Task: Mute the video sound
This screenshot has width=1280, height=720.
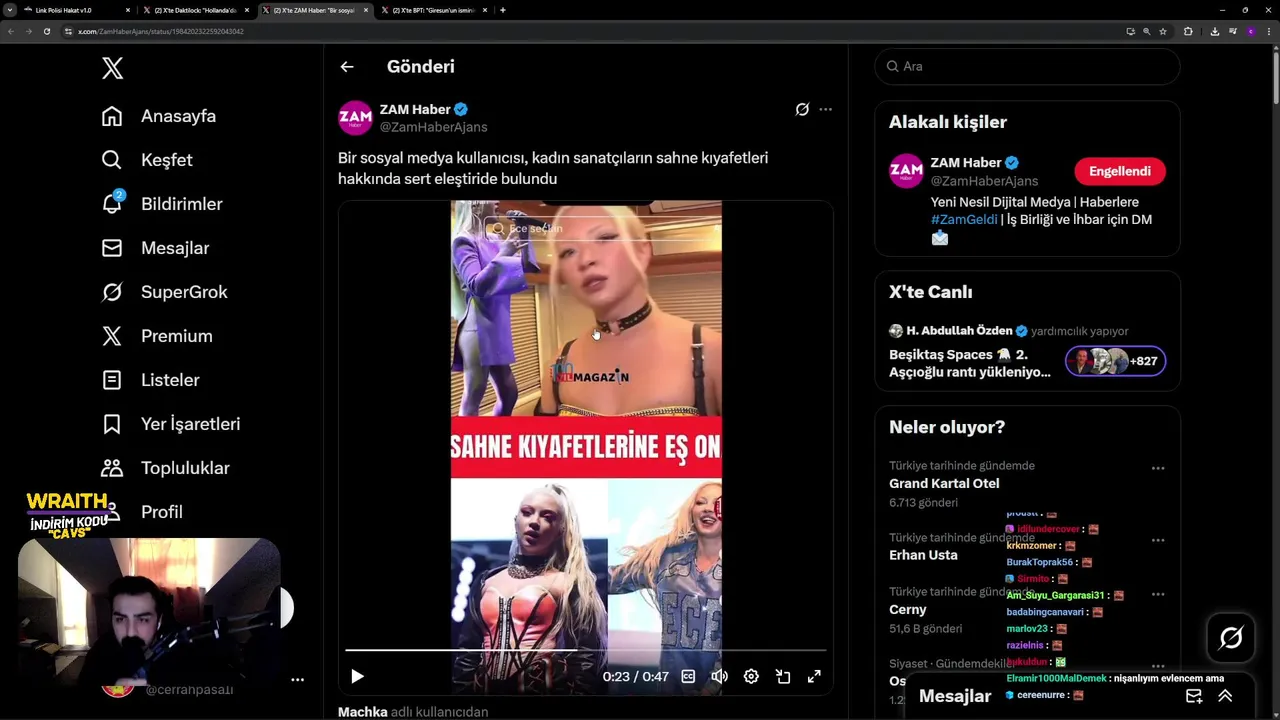Action: tap(719, 677)
